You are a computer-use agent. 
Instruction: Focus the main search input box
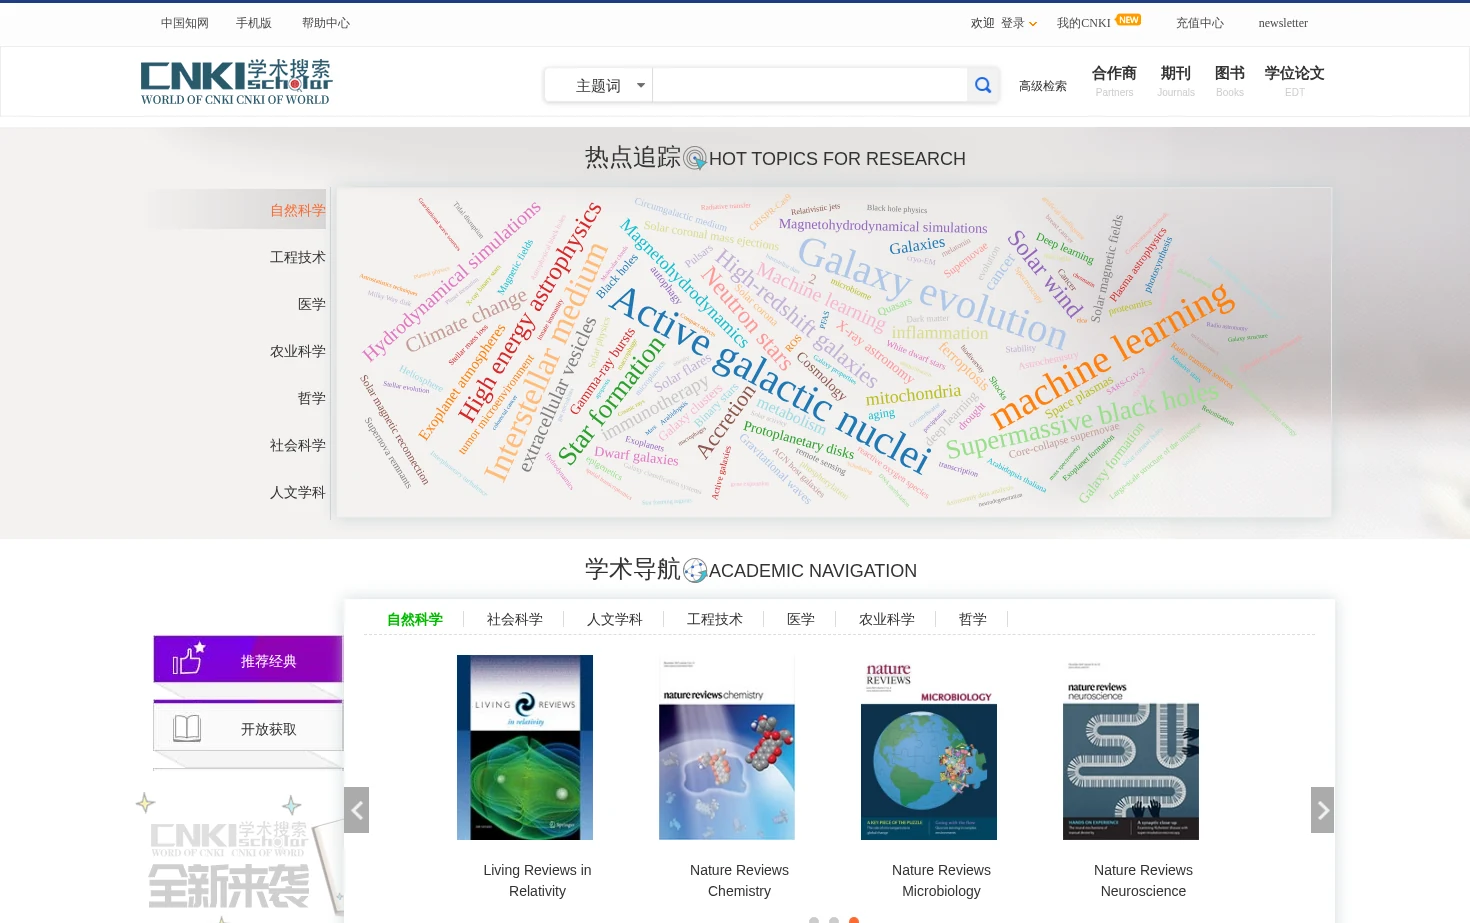tap(810, 85)
